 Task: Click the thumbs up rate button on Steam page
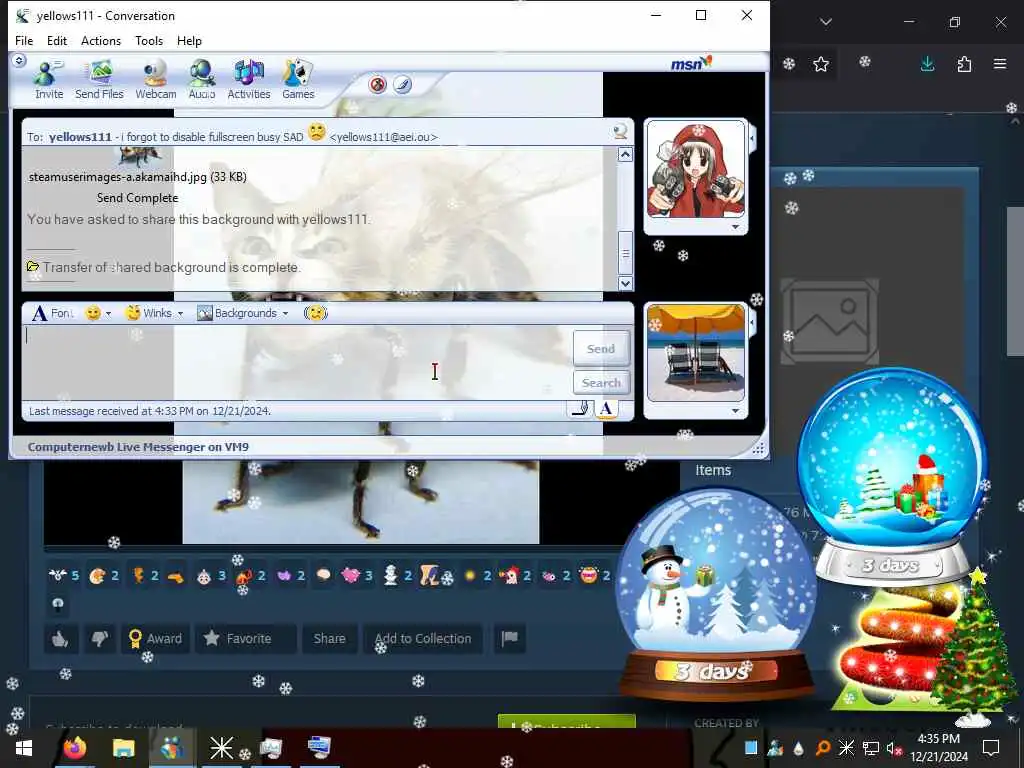61,639
